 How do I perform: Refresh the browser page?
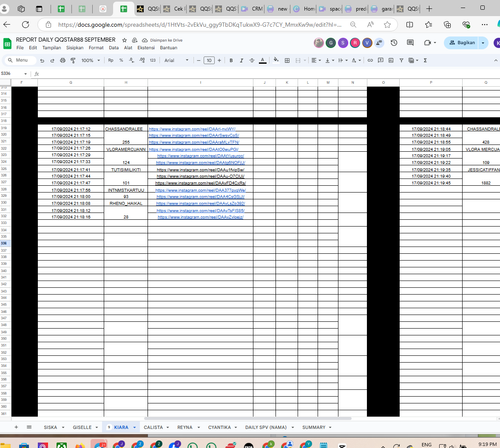[x=25, y=24]
